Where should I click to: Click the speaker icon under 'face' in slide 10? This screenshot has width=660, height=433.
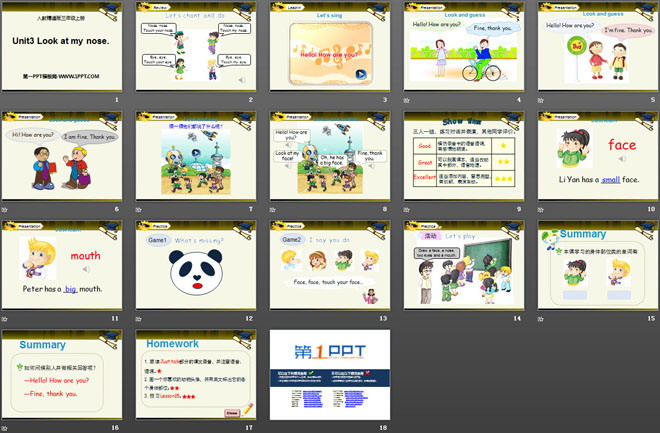tap(622, 159)
